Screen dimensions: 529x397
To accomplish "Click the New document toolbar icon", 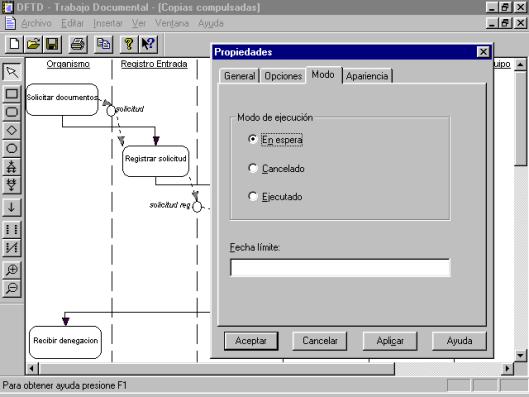I will (14, 44).
